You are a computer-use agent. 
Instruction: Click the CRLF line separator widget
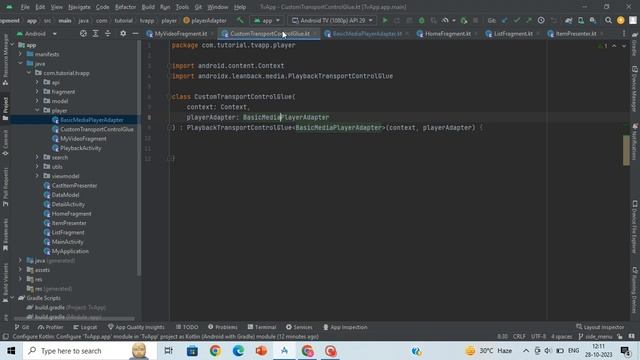(x=519, y=336)
